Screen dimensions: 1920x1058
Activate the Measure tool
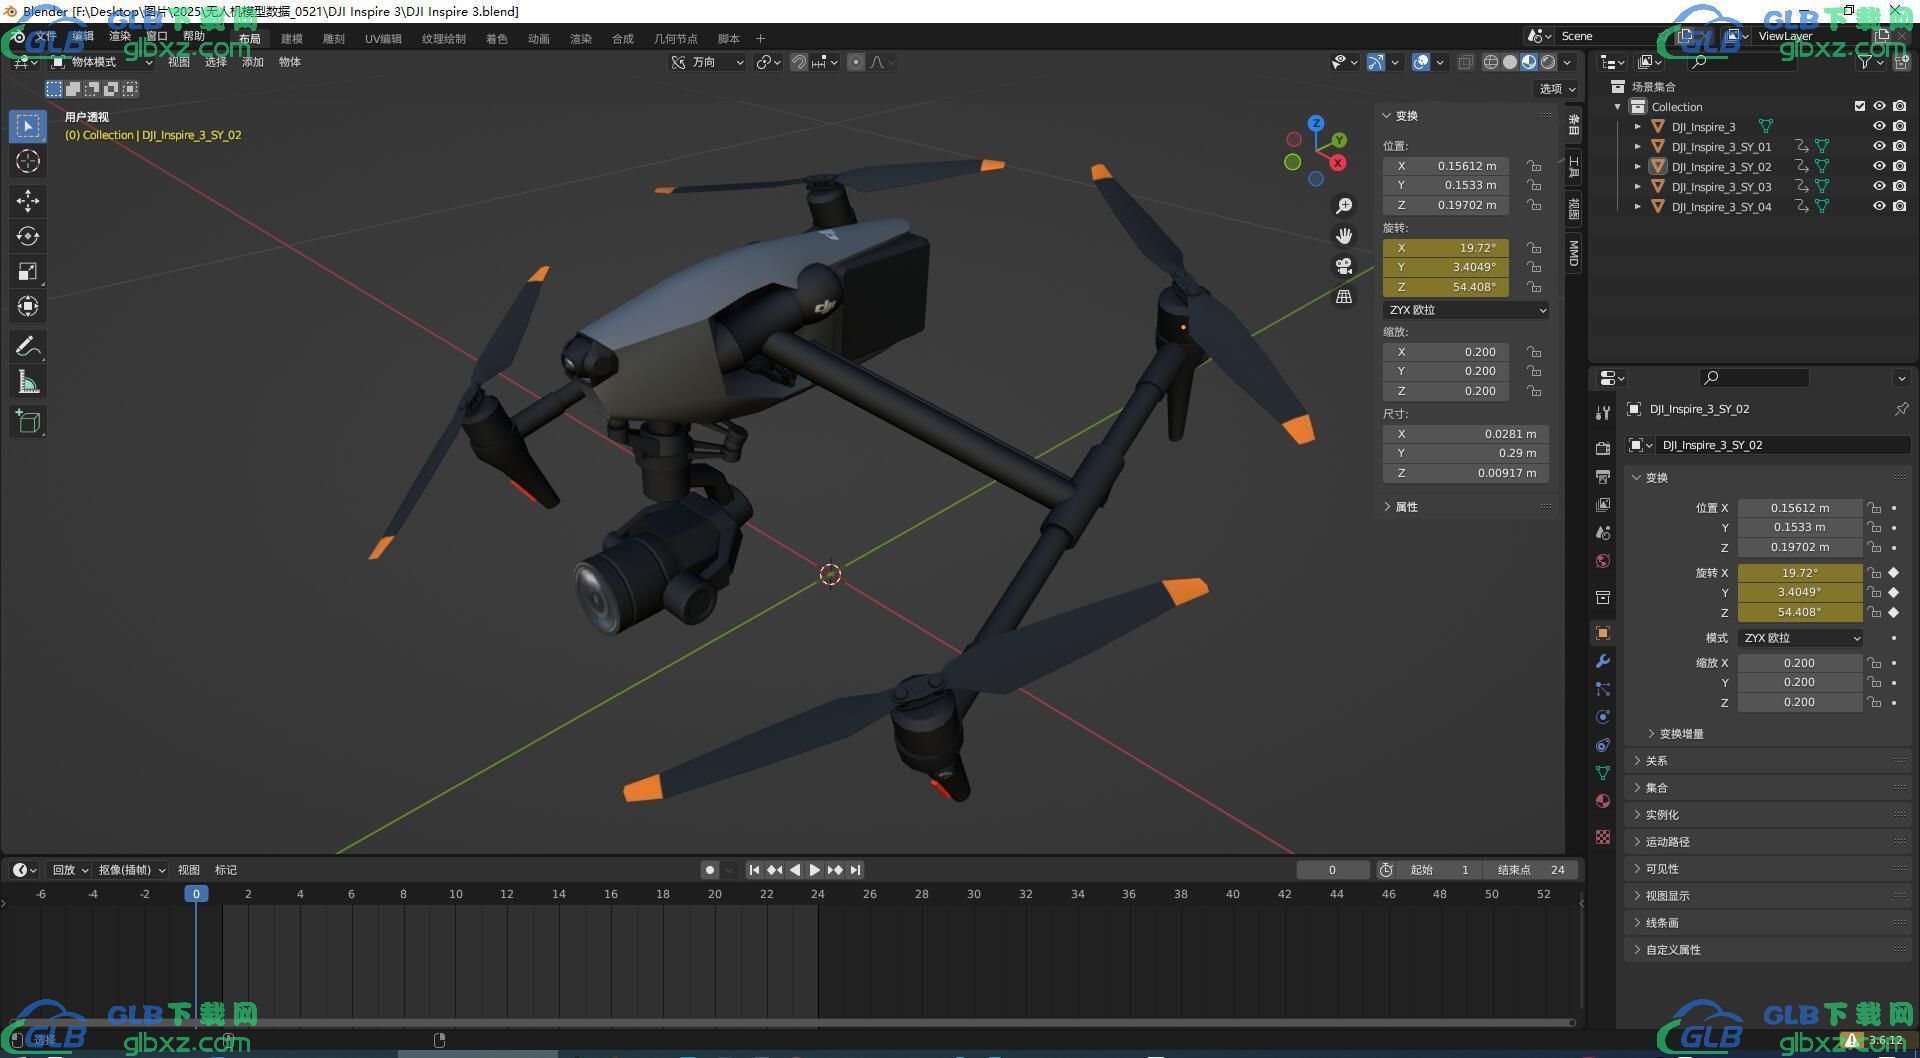point(28,382)
